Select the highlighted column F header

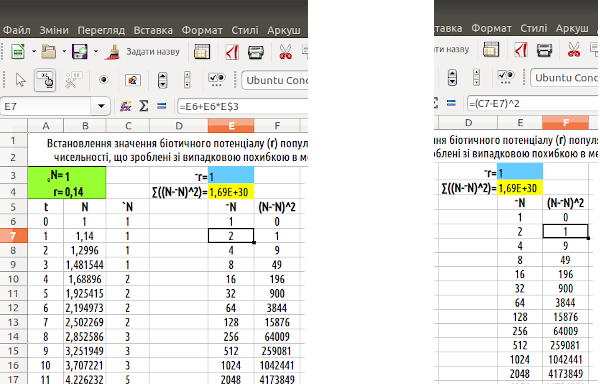pyautogui.click(x=565, y=122)
